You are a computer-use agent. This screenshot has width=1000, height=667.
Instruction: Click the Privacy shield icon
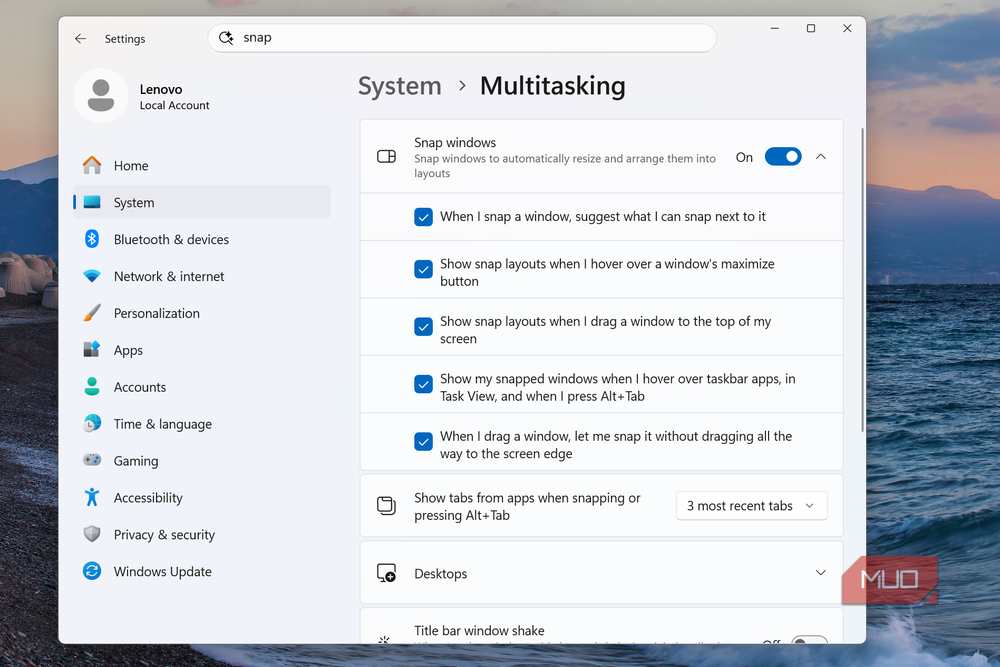coord(92,534)
